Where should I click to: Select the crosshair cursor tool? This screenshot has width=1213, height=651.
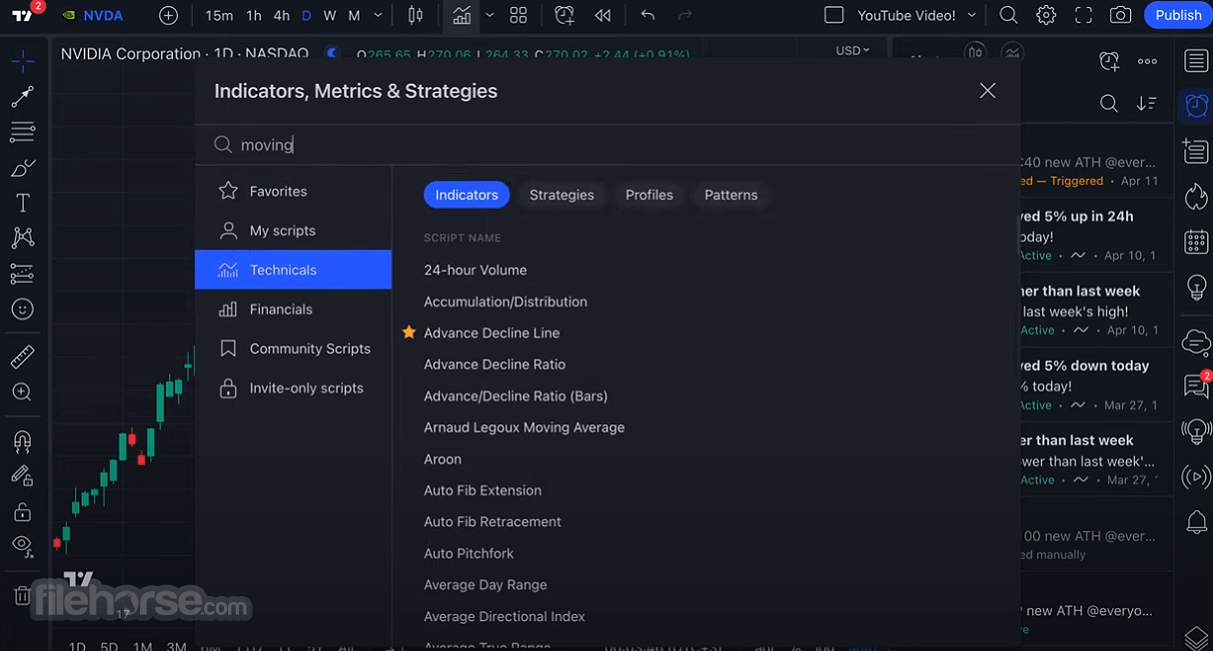point(22,61)
